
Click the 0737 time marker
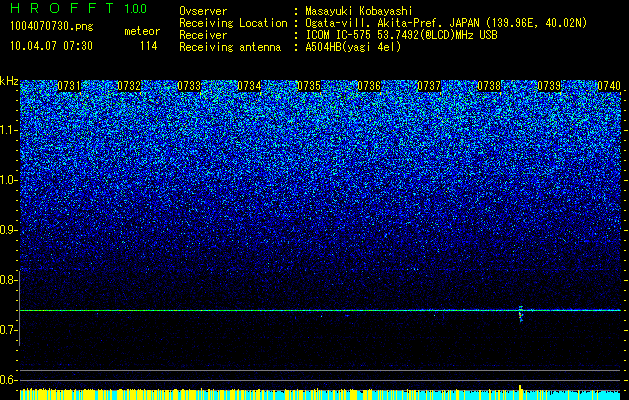pos(429,86)
